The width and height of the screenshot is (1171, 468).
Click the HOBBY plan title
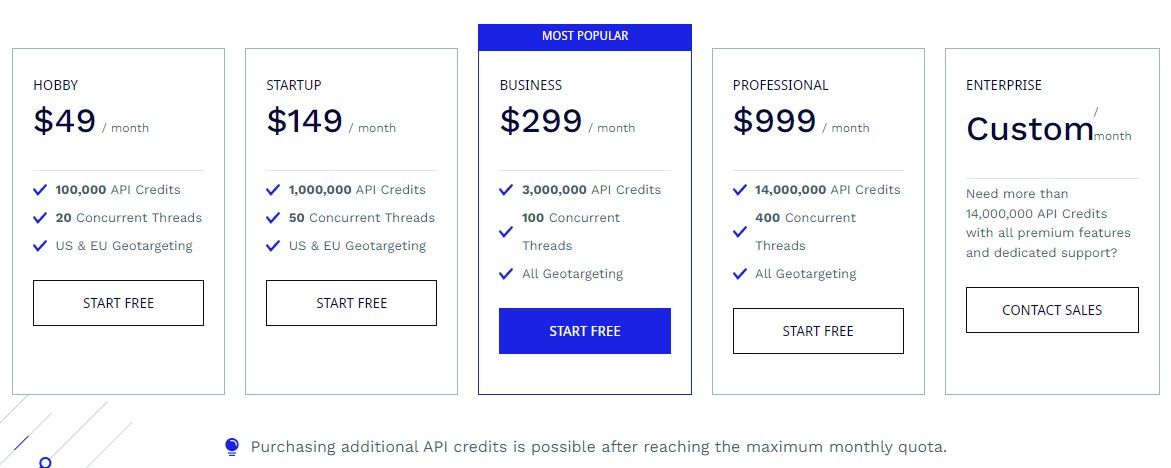[55, 85]
